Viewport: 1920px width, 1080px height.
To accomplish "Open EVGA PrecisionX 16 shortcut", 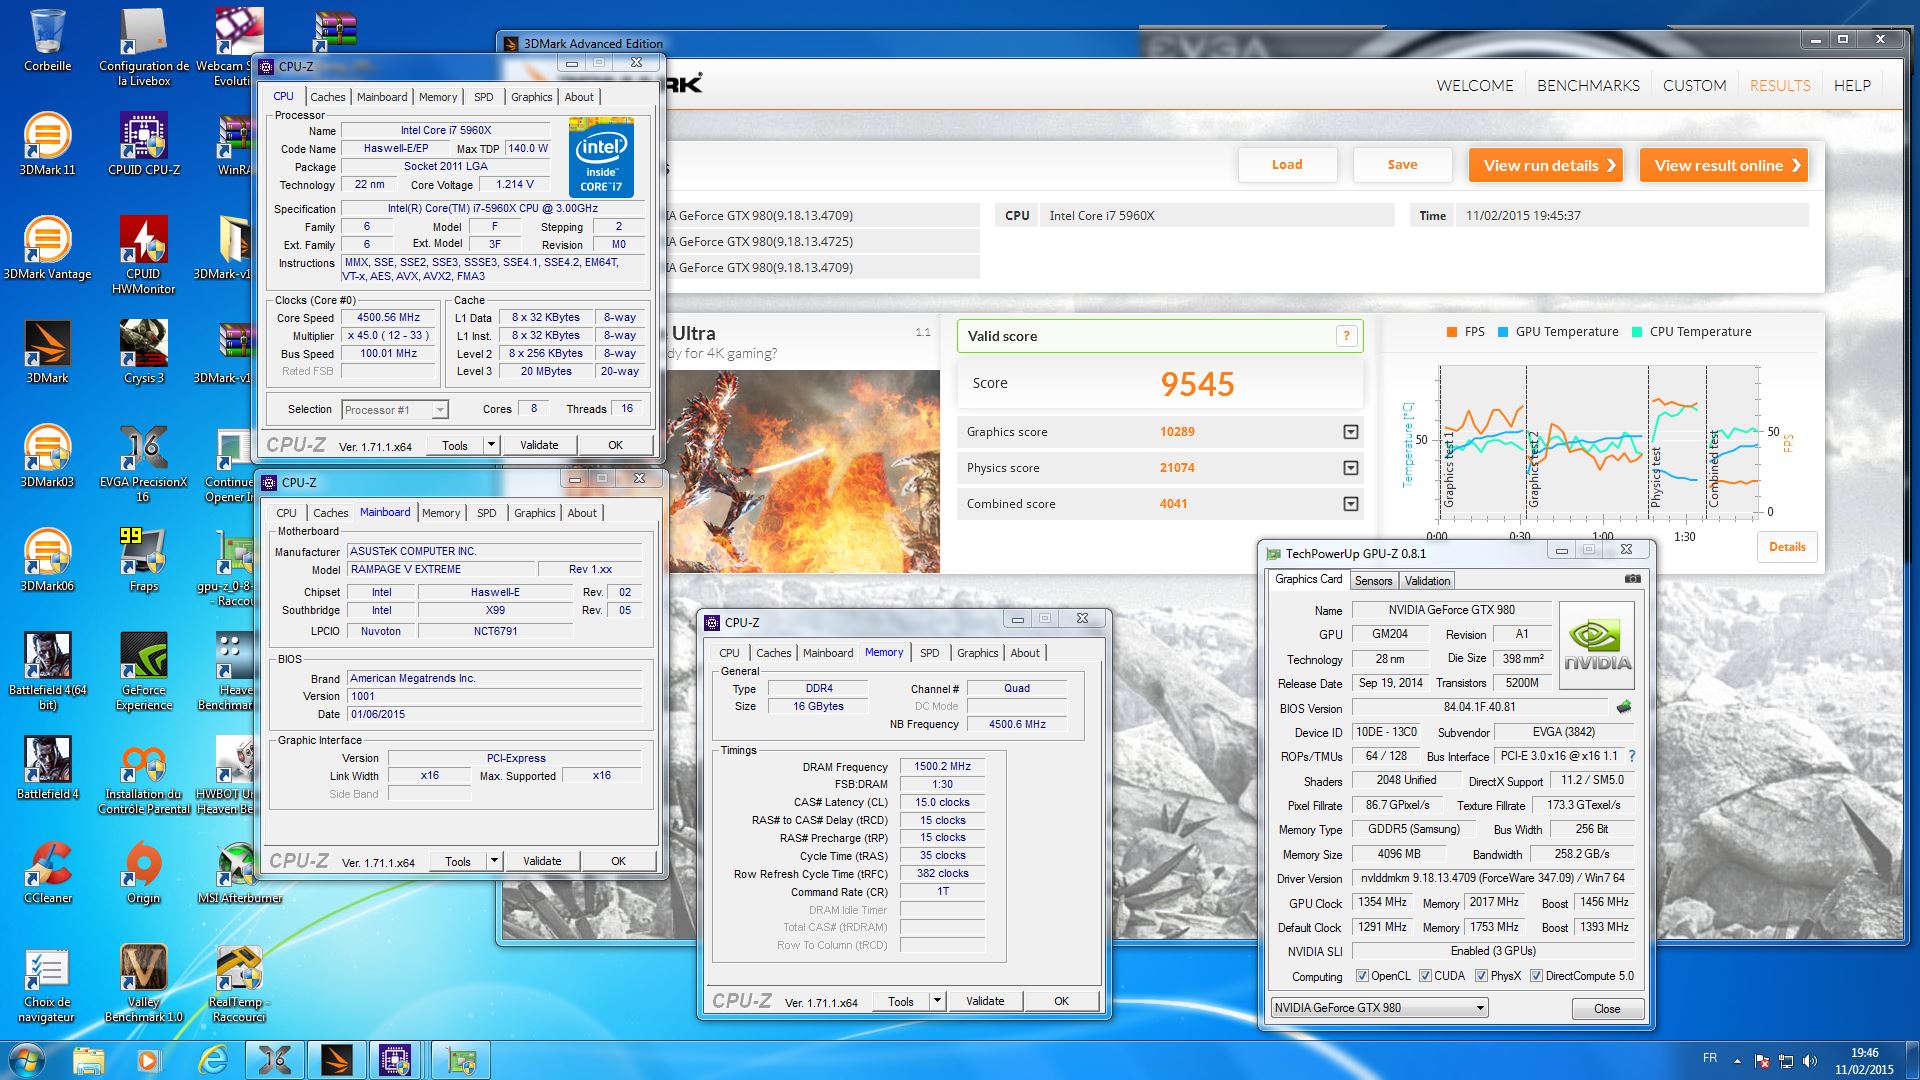I will 144,463.
